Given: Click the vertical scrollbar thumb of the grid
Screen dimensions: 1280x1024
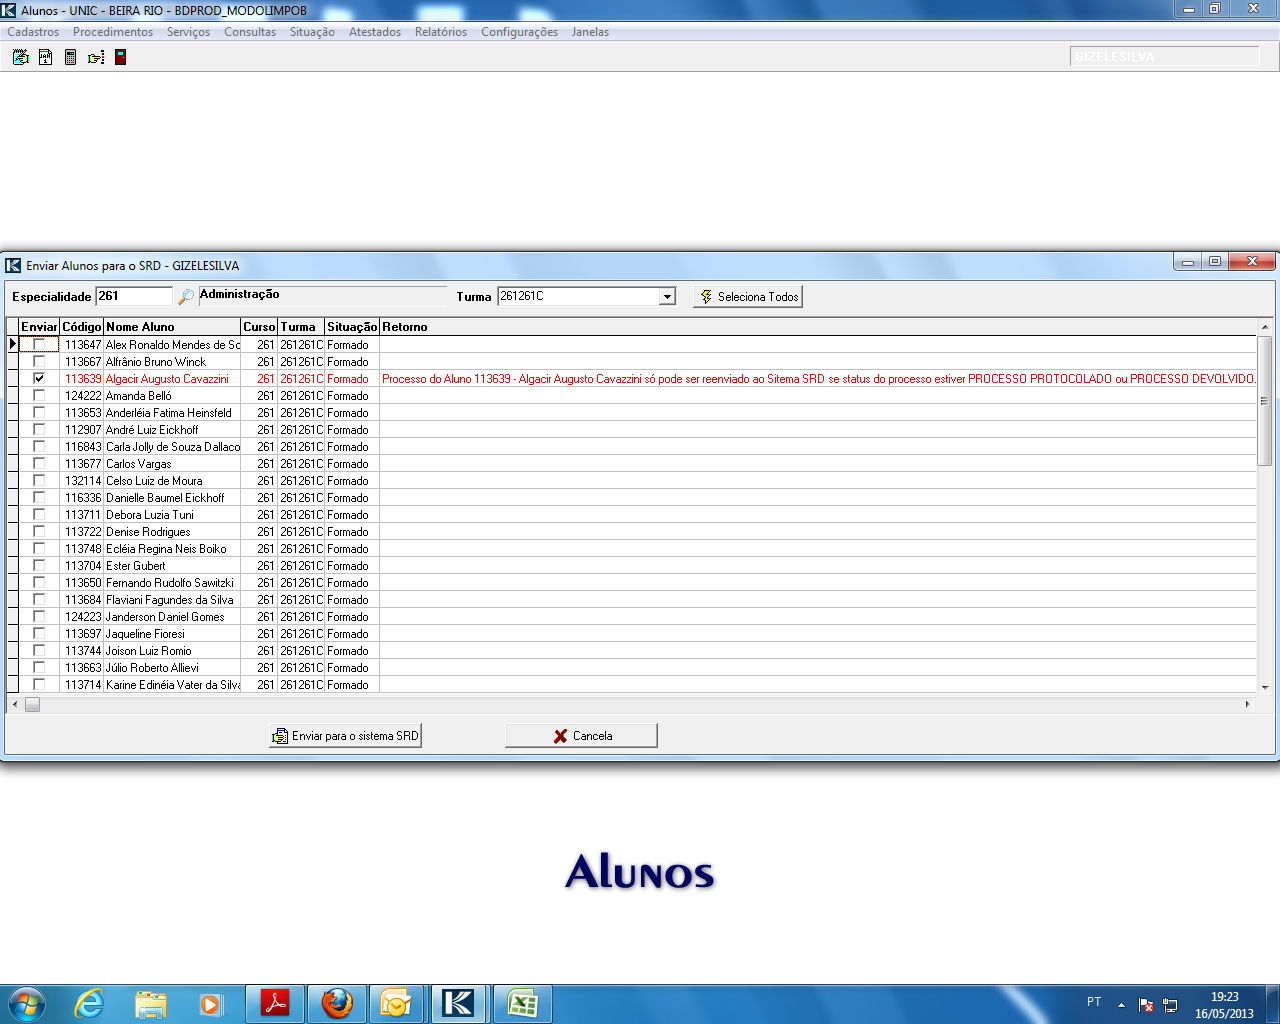Looking at the screenshot, I should click(1264, 401).
